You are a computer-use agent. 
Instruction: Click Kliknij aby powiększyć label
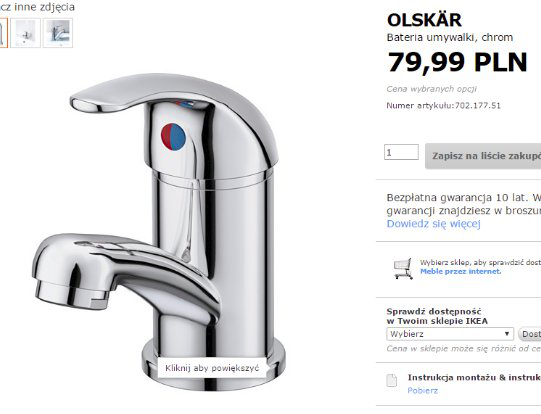tap(212, 368)
